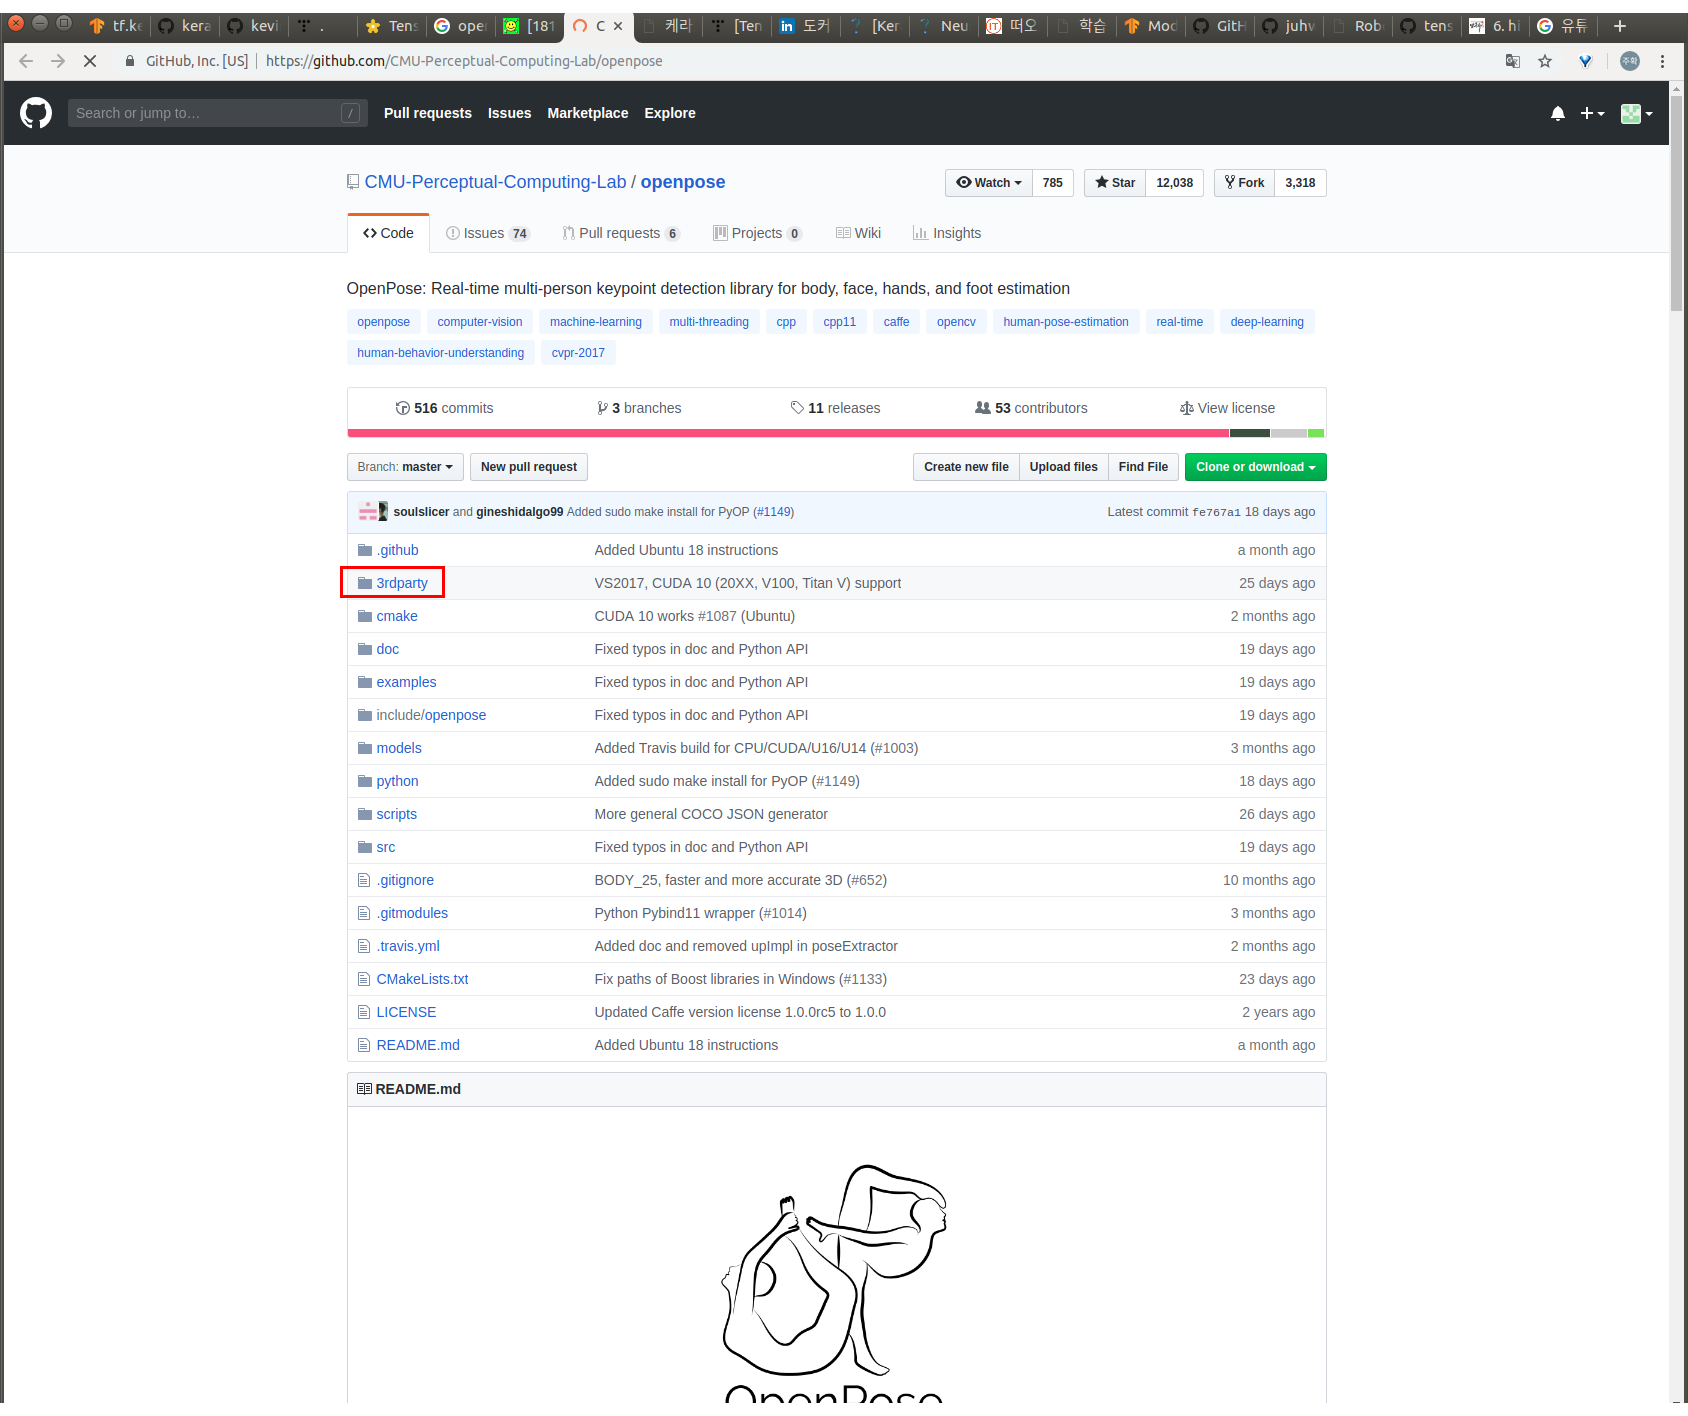This screenshot has width=1688, height=1416.
Task: Open the Clone or download dropdown
Action: click(x=1255, y=467)
